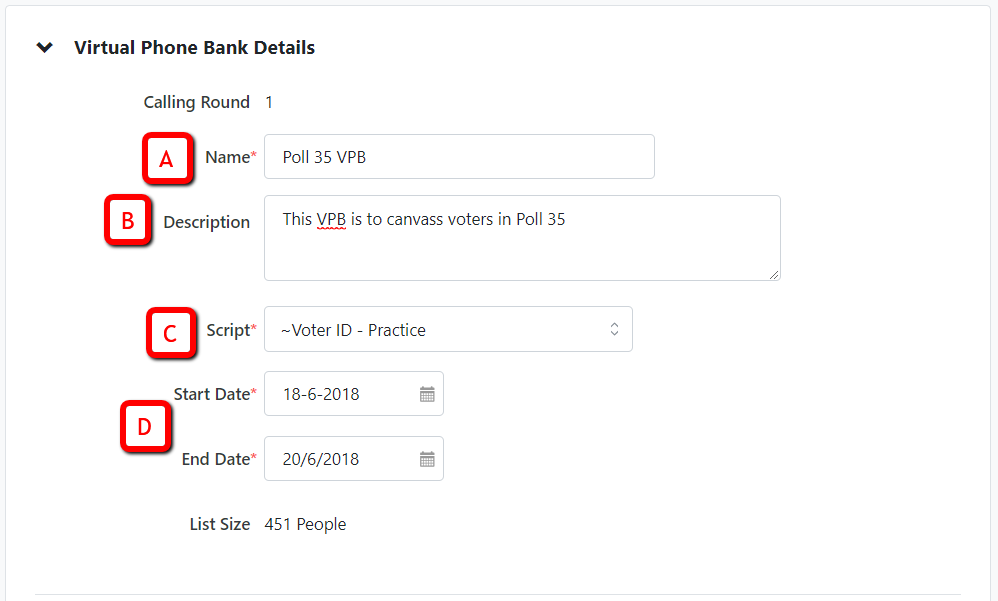This screenshot has height=601, width=998.
Task: Click the red A annotation marker
Action: click(167, 159)
